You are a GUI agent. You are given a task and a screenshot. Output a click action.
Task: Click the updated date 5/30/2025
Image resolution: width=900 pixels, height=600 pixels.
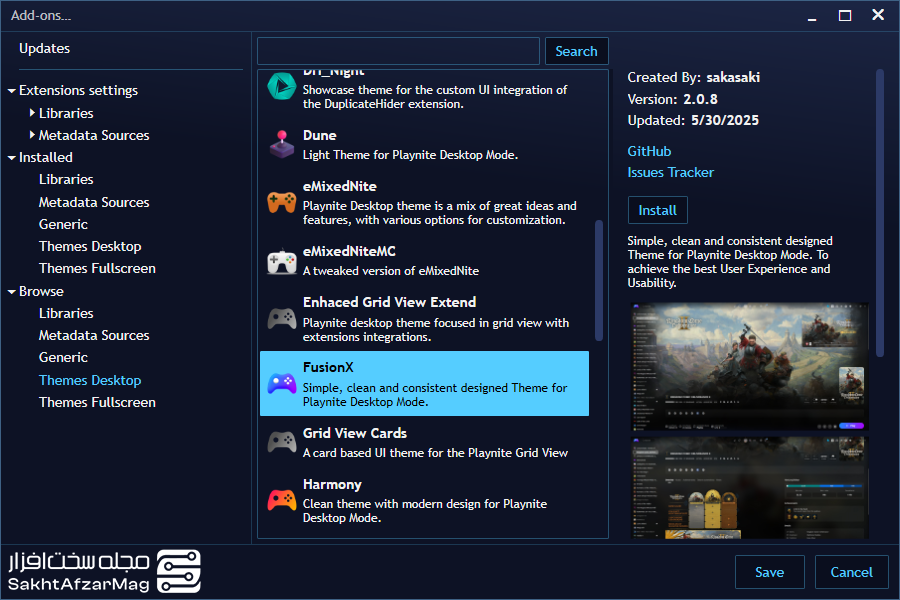coord(725,121)
